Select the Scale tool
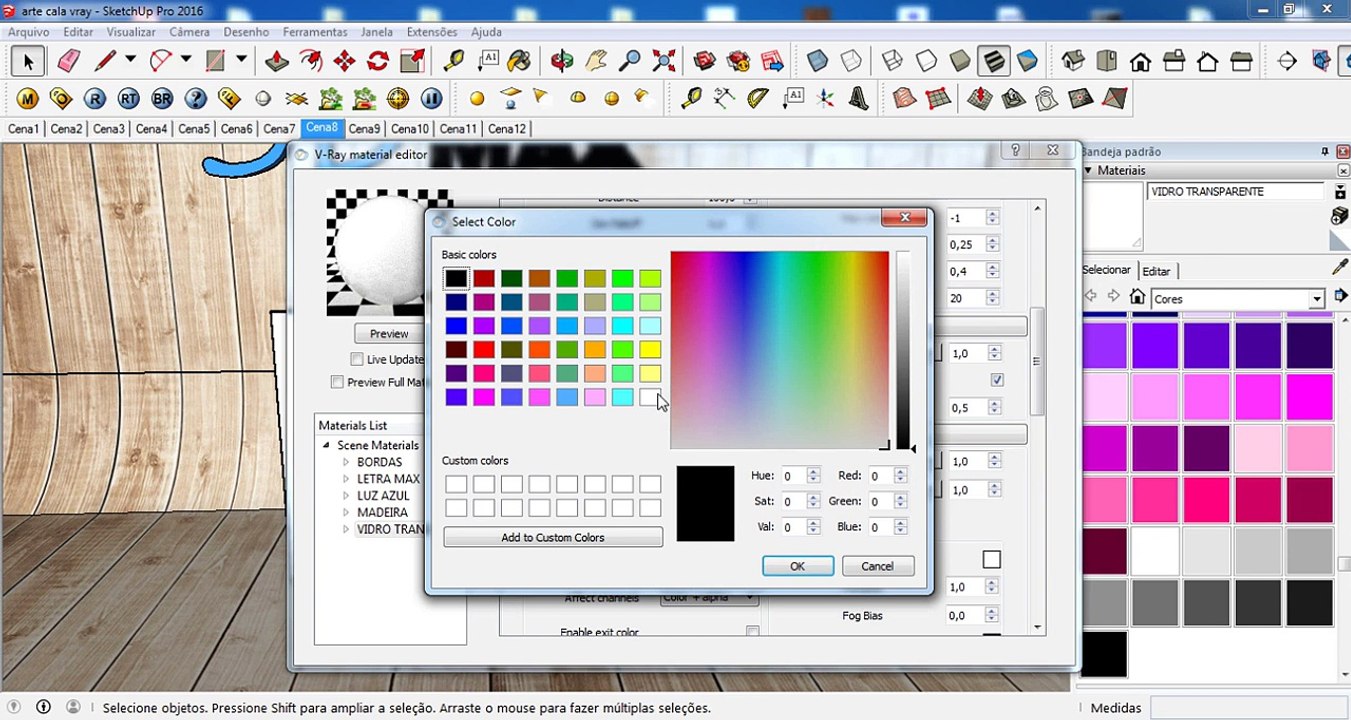The width and height of the screenshot is (1351, 720). coord(412,62)
